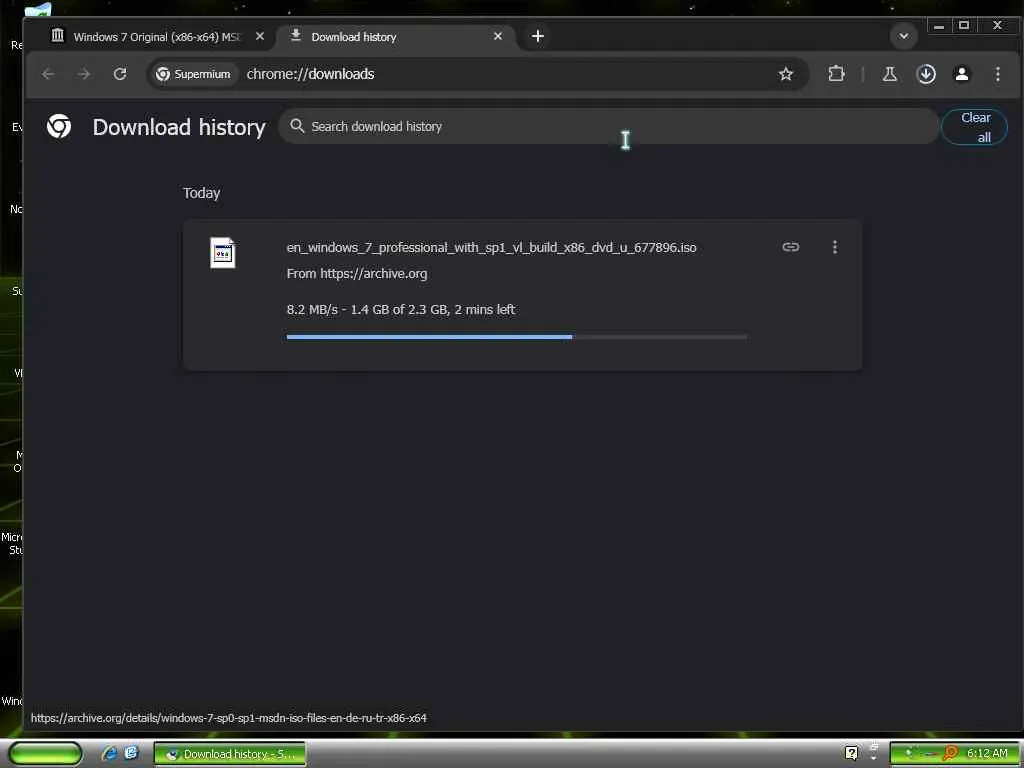Reload the downloads page

pyautogui.click(x=120, y=74)
